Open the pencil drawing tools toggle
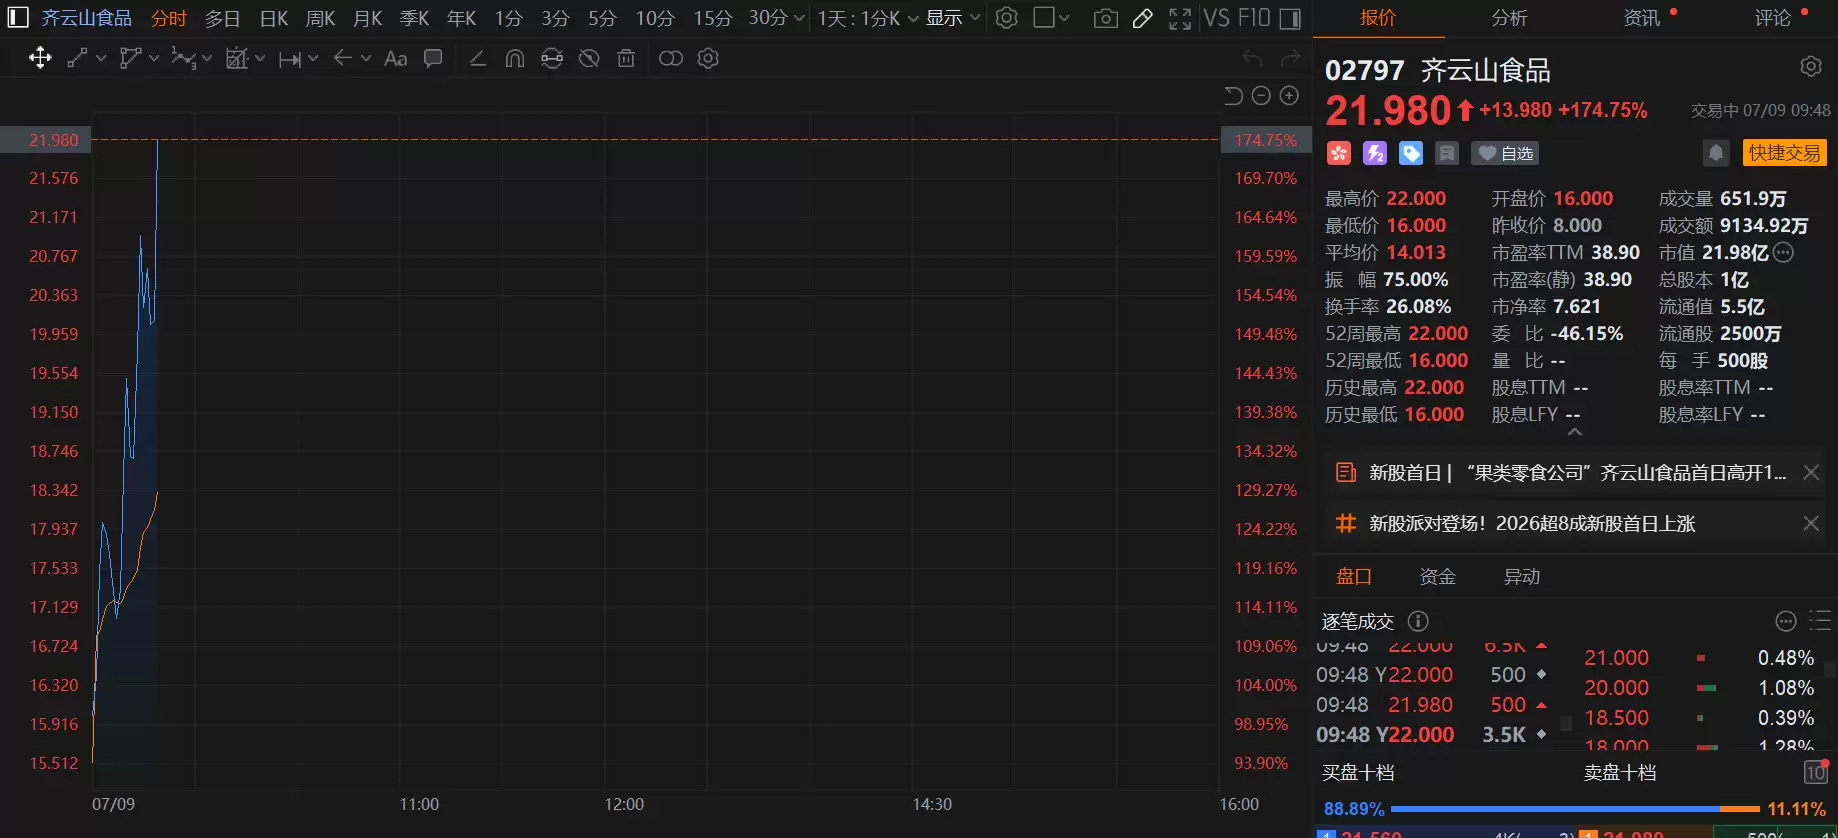 point(1142,18)
